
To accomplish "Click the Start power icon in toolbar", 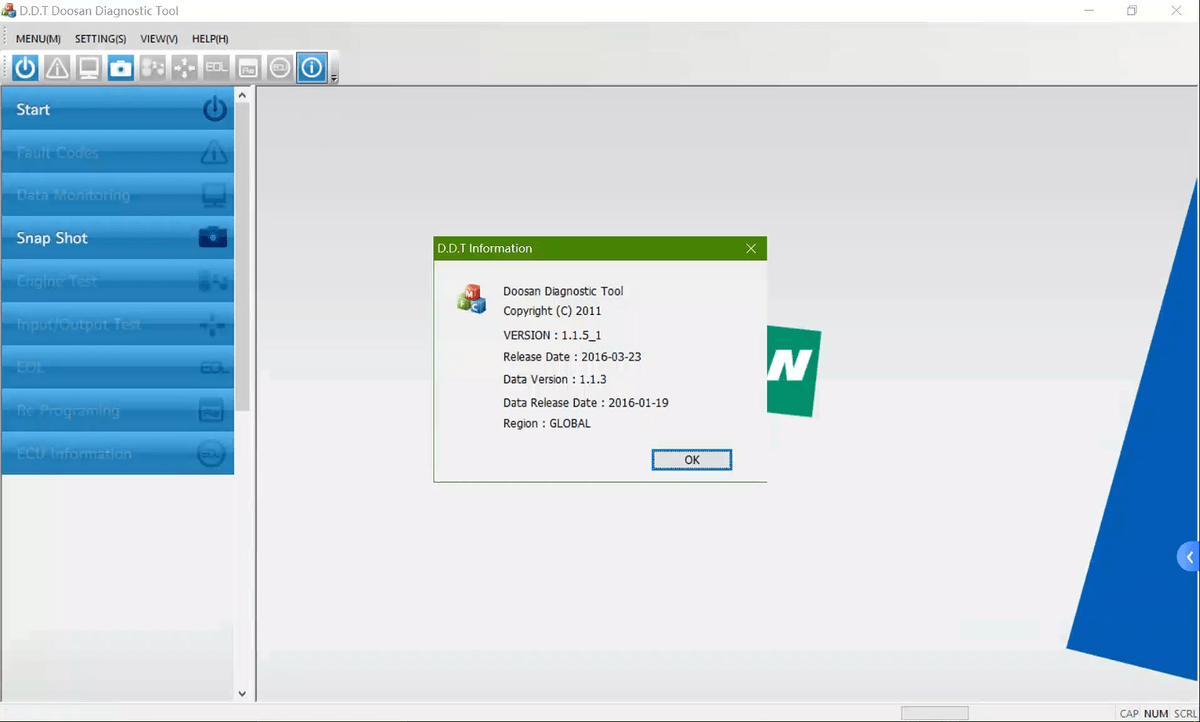I will pyautogui.click(x=25, y=68).
